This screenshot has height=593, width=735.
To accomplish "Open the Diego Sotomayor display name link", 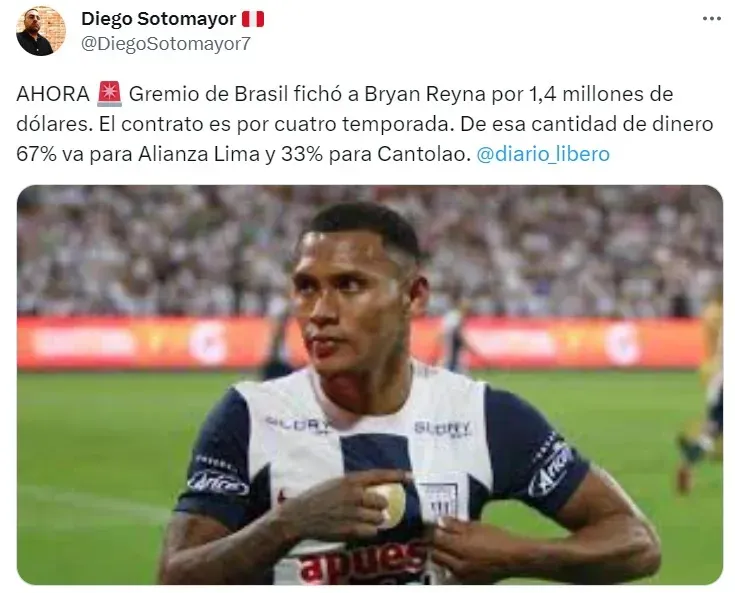I will pos(158,19).
